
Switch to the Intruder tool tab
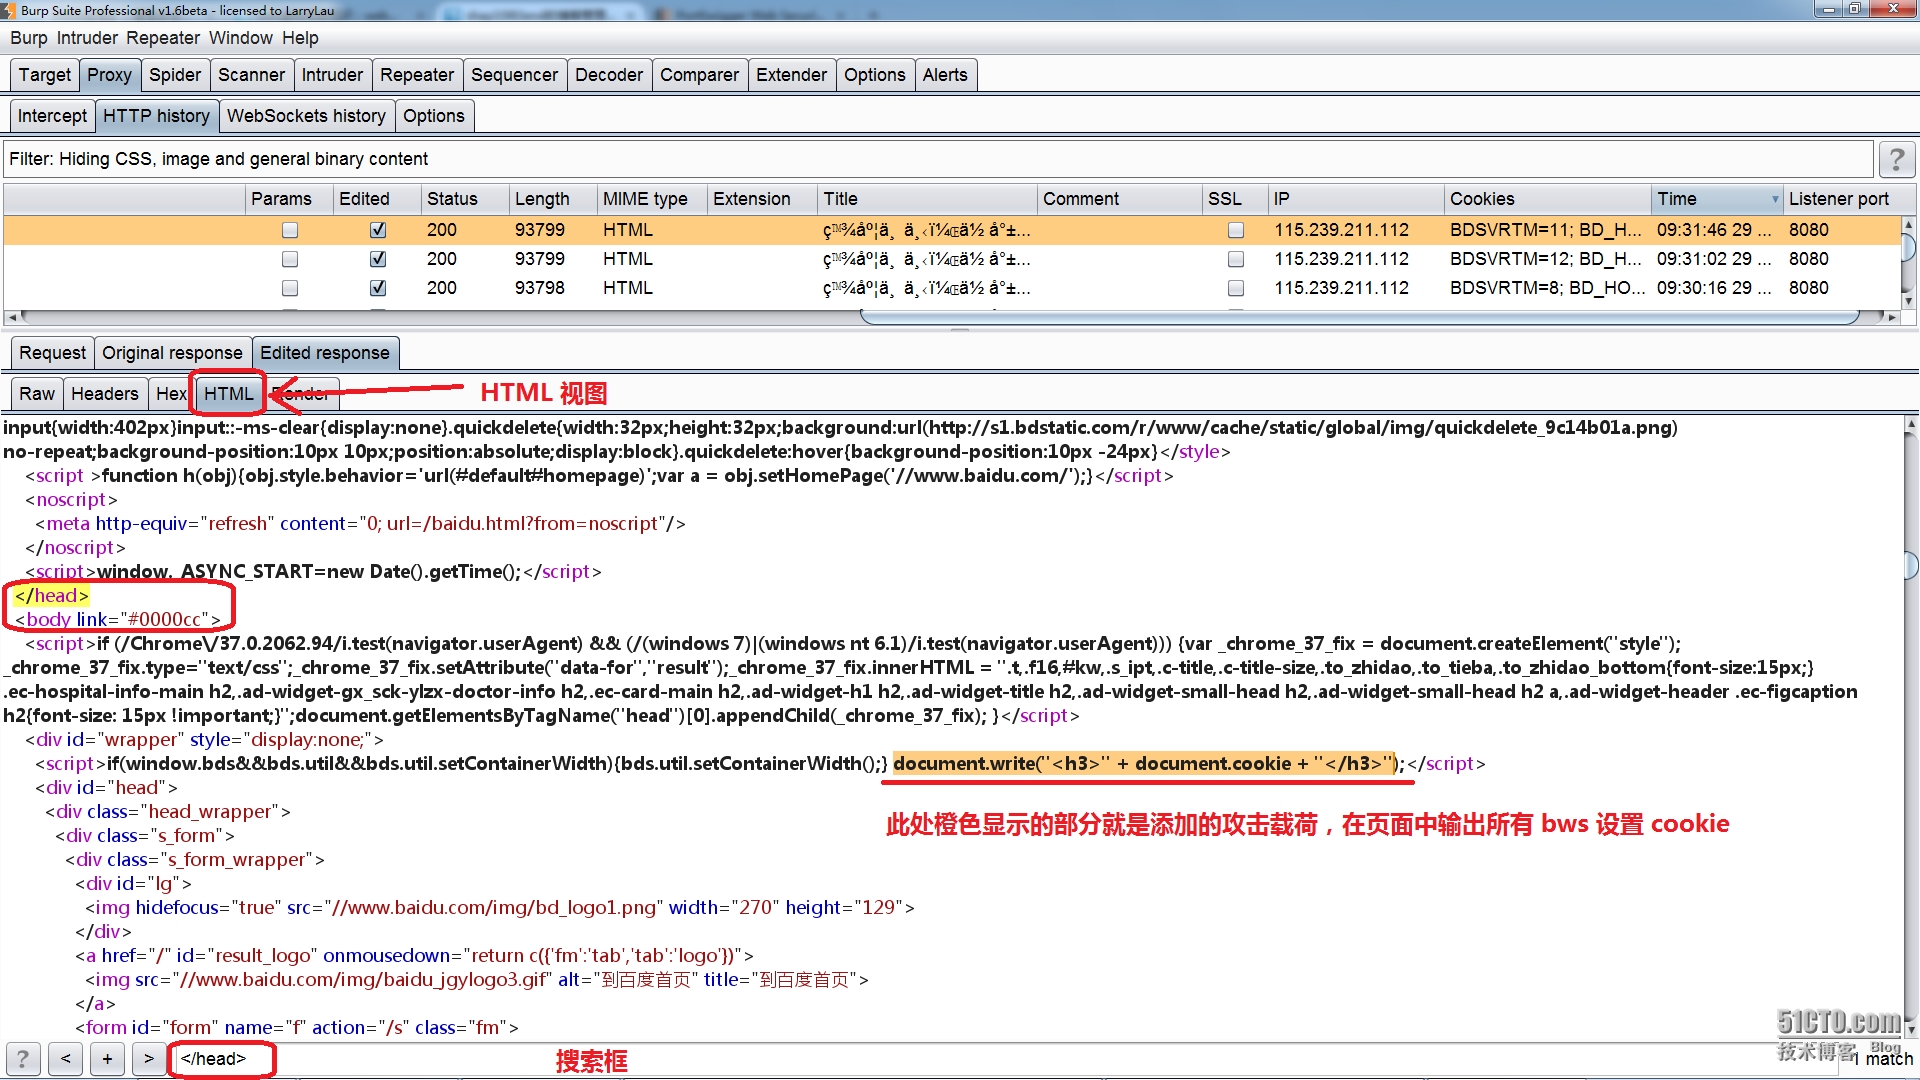[x=332, y=75]
